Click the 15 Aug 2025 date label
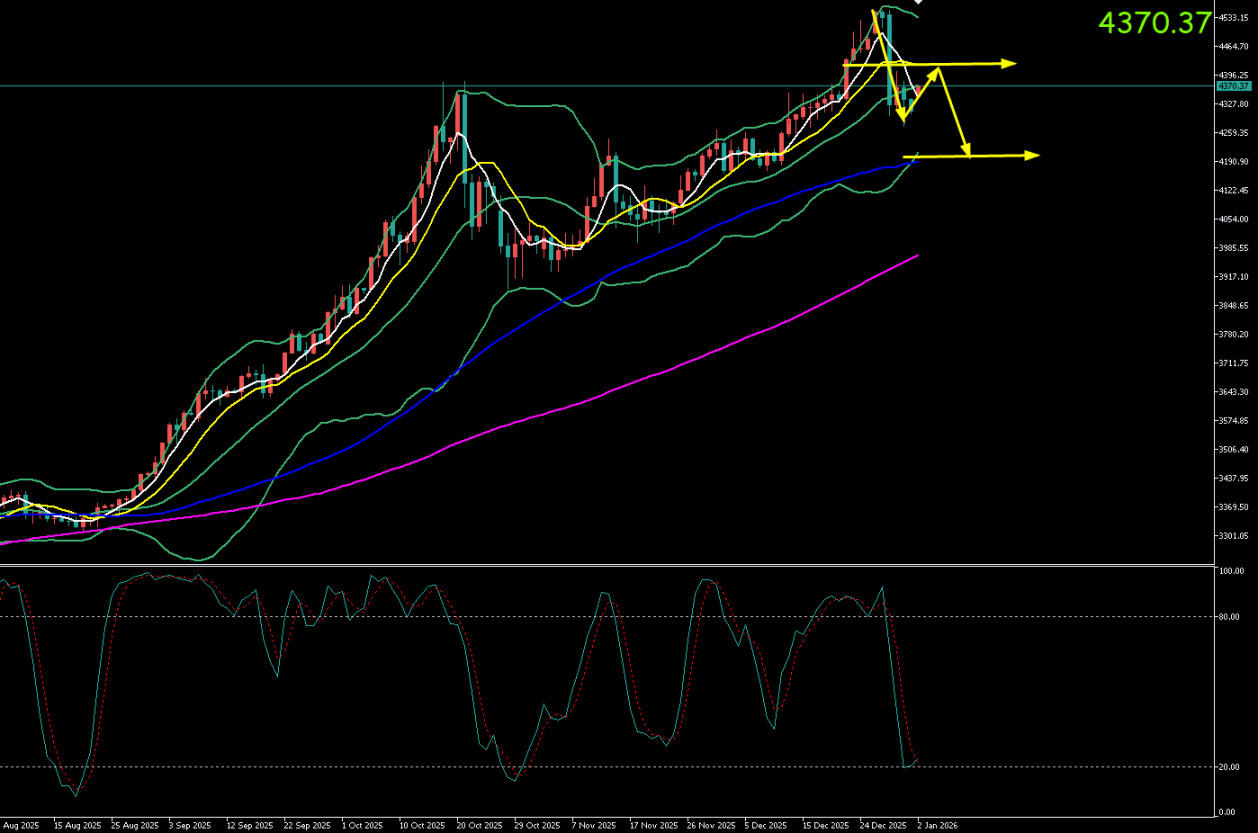Image resolution: width=1258 pixels, height=833 pixels. click(76, 826)
